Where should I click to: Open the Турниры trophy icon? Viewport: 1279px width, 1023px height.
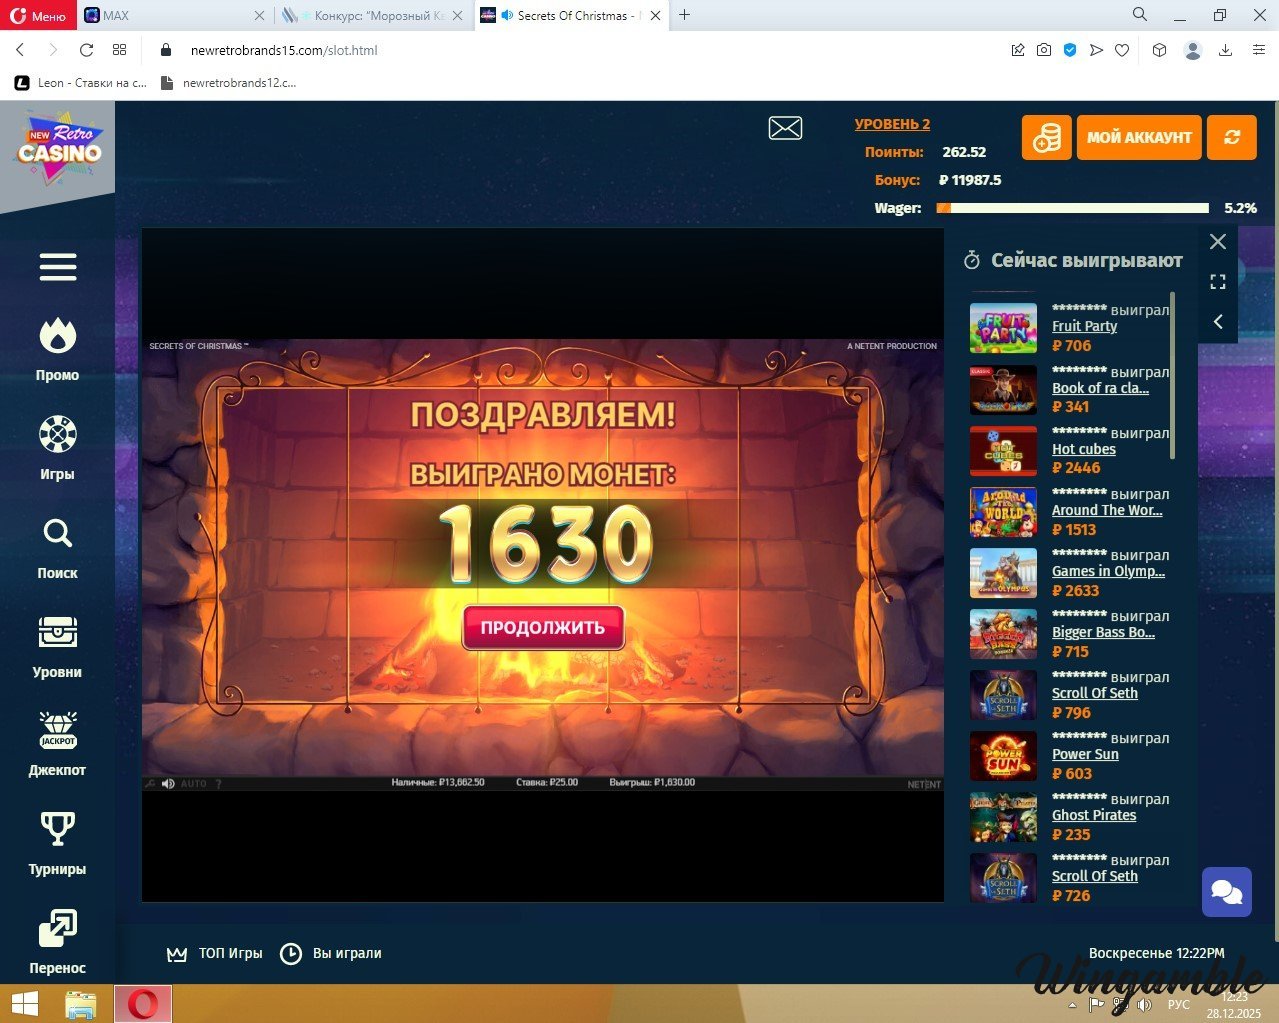click(57, 829)
